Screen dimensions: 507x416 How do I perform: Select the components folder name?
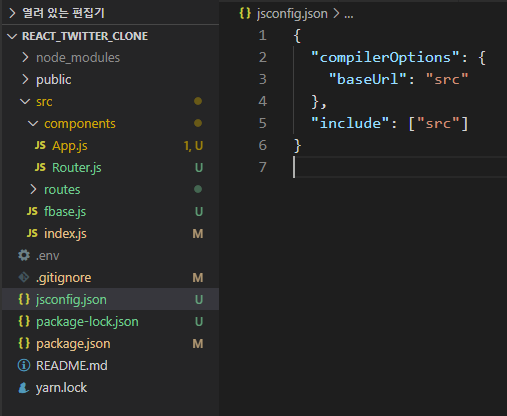(x=80, y=124)
